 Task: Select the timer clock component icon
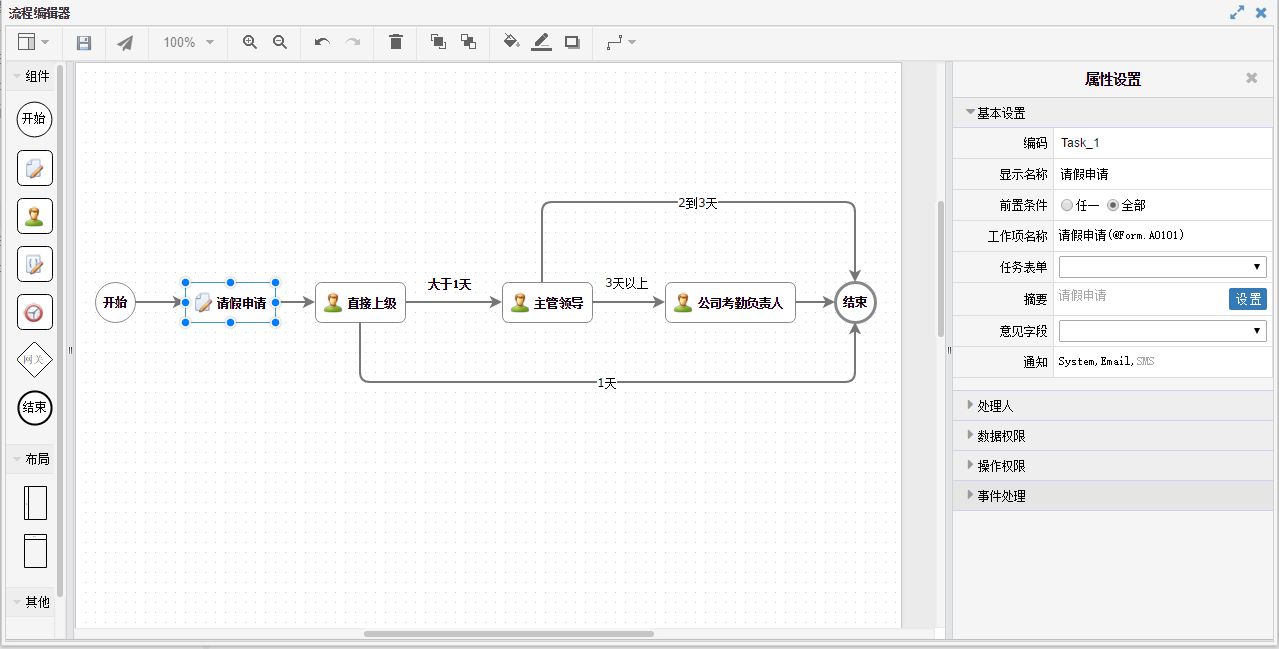[35, 312]
